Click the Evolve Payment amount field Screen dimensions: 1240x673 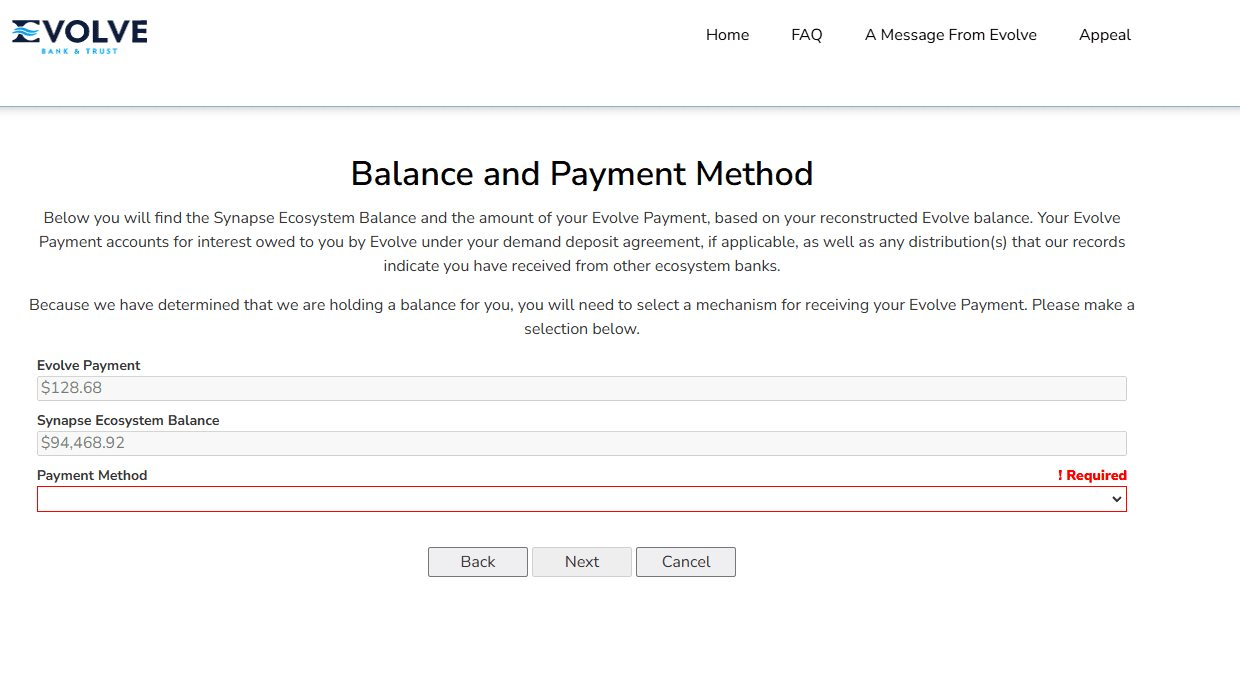pyautogui.click(x=582, y=388)
